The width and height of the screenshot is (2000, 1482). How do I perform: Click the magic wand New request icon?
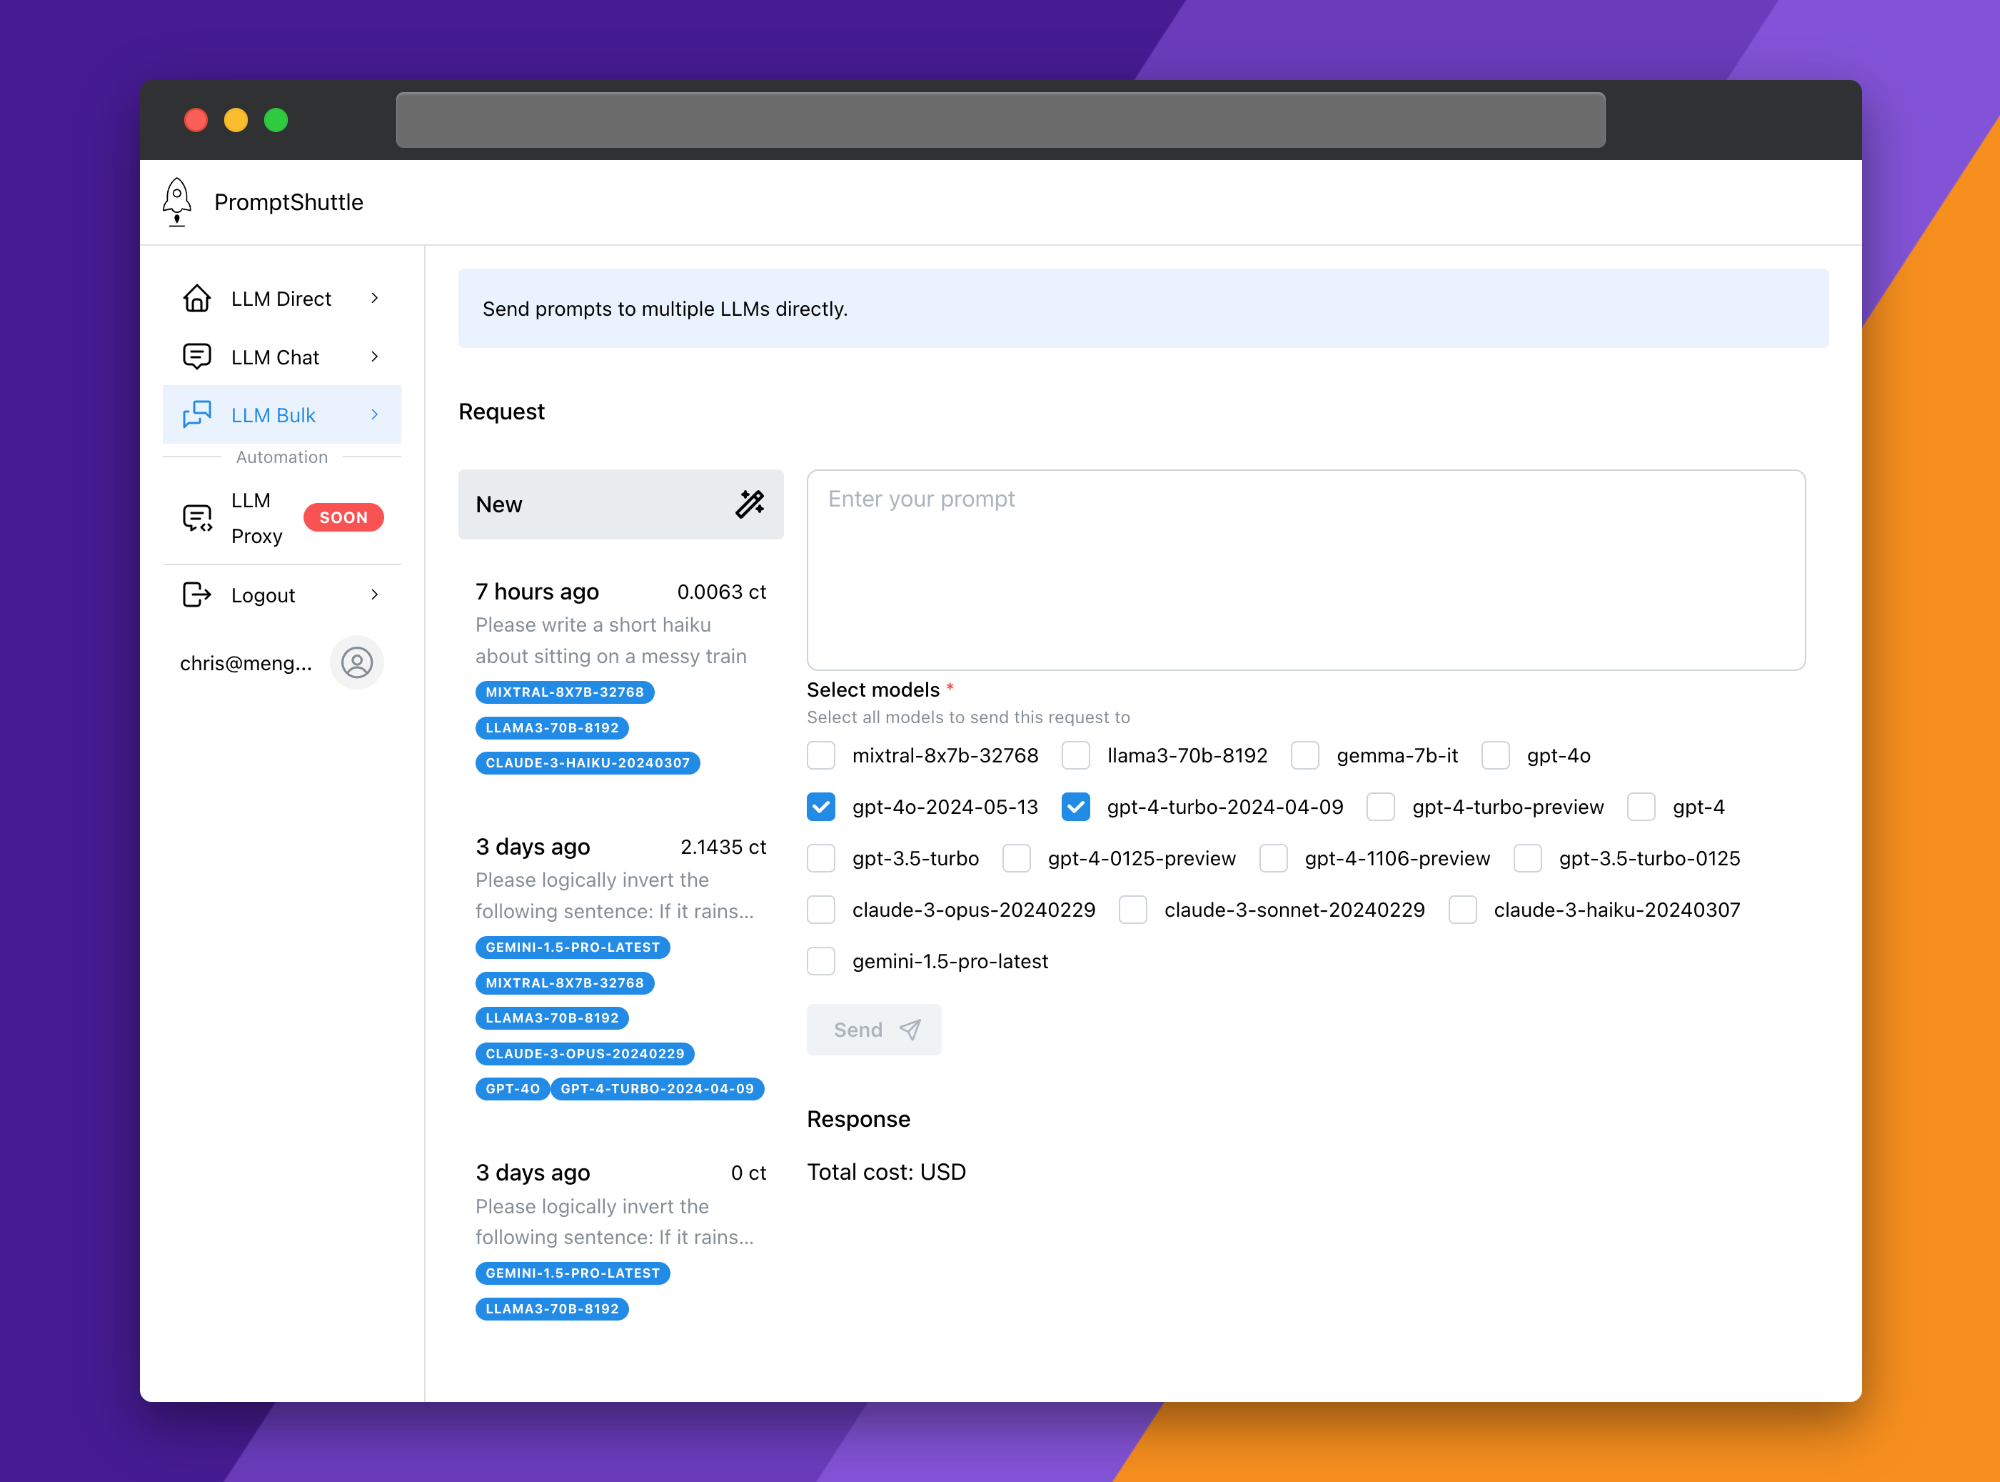(x=749, y=503)
